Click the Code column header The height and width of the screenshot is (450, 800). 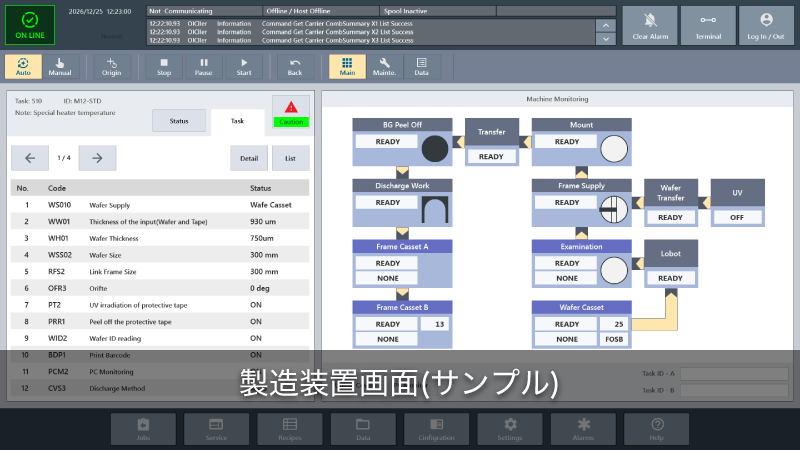pos(57,188)
